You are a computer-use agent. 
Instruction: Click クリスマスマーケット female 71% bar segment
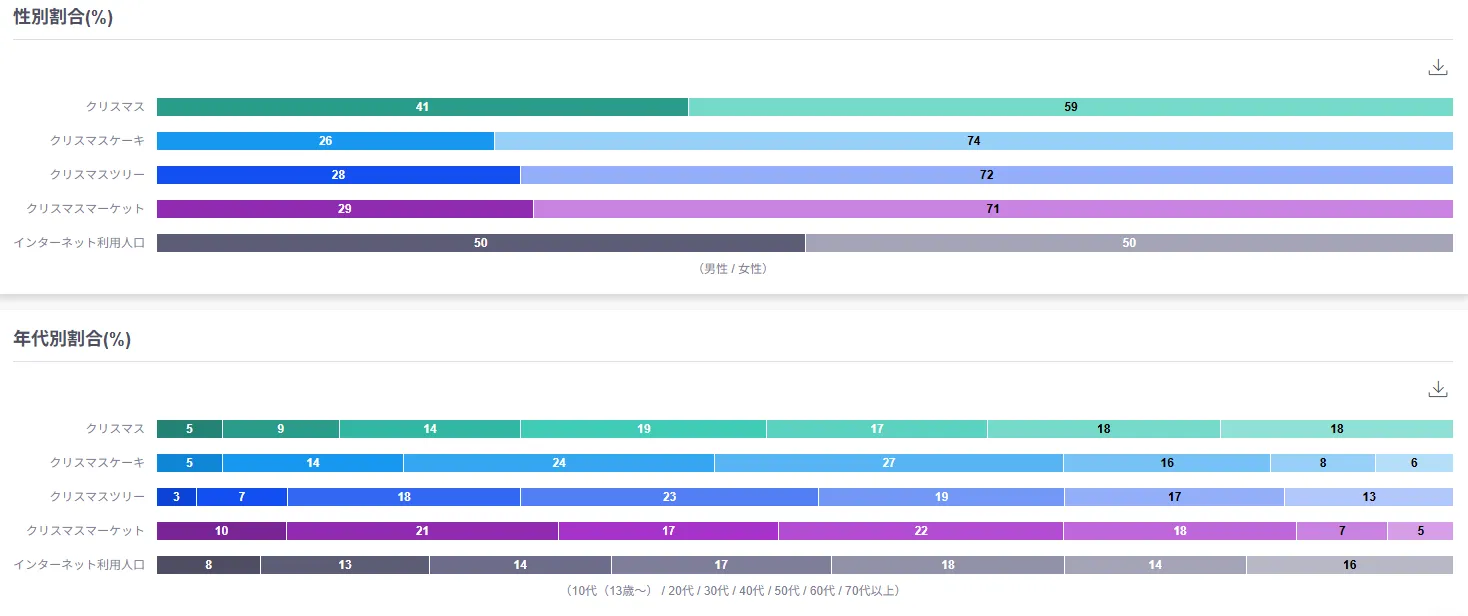(x=992, y=209)
